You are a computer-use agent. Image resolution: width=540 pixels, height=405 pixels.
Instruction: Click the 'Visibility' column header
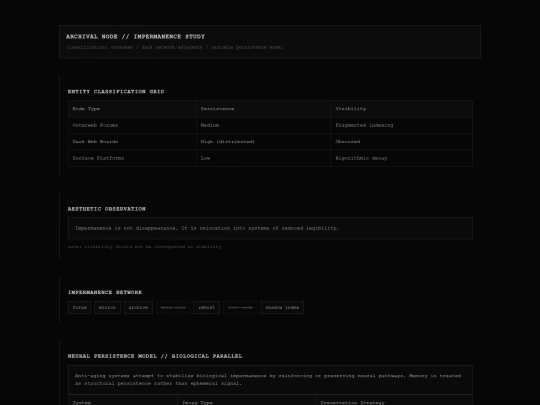pos(402,109)
